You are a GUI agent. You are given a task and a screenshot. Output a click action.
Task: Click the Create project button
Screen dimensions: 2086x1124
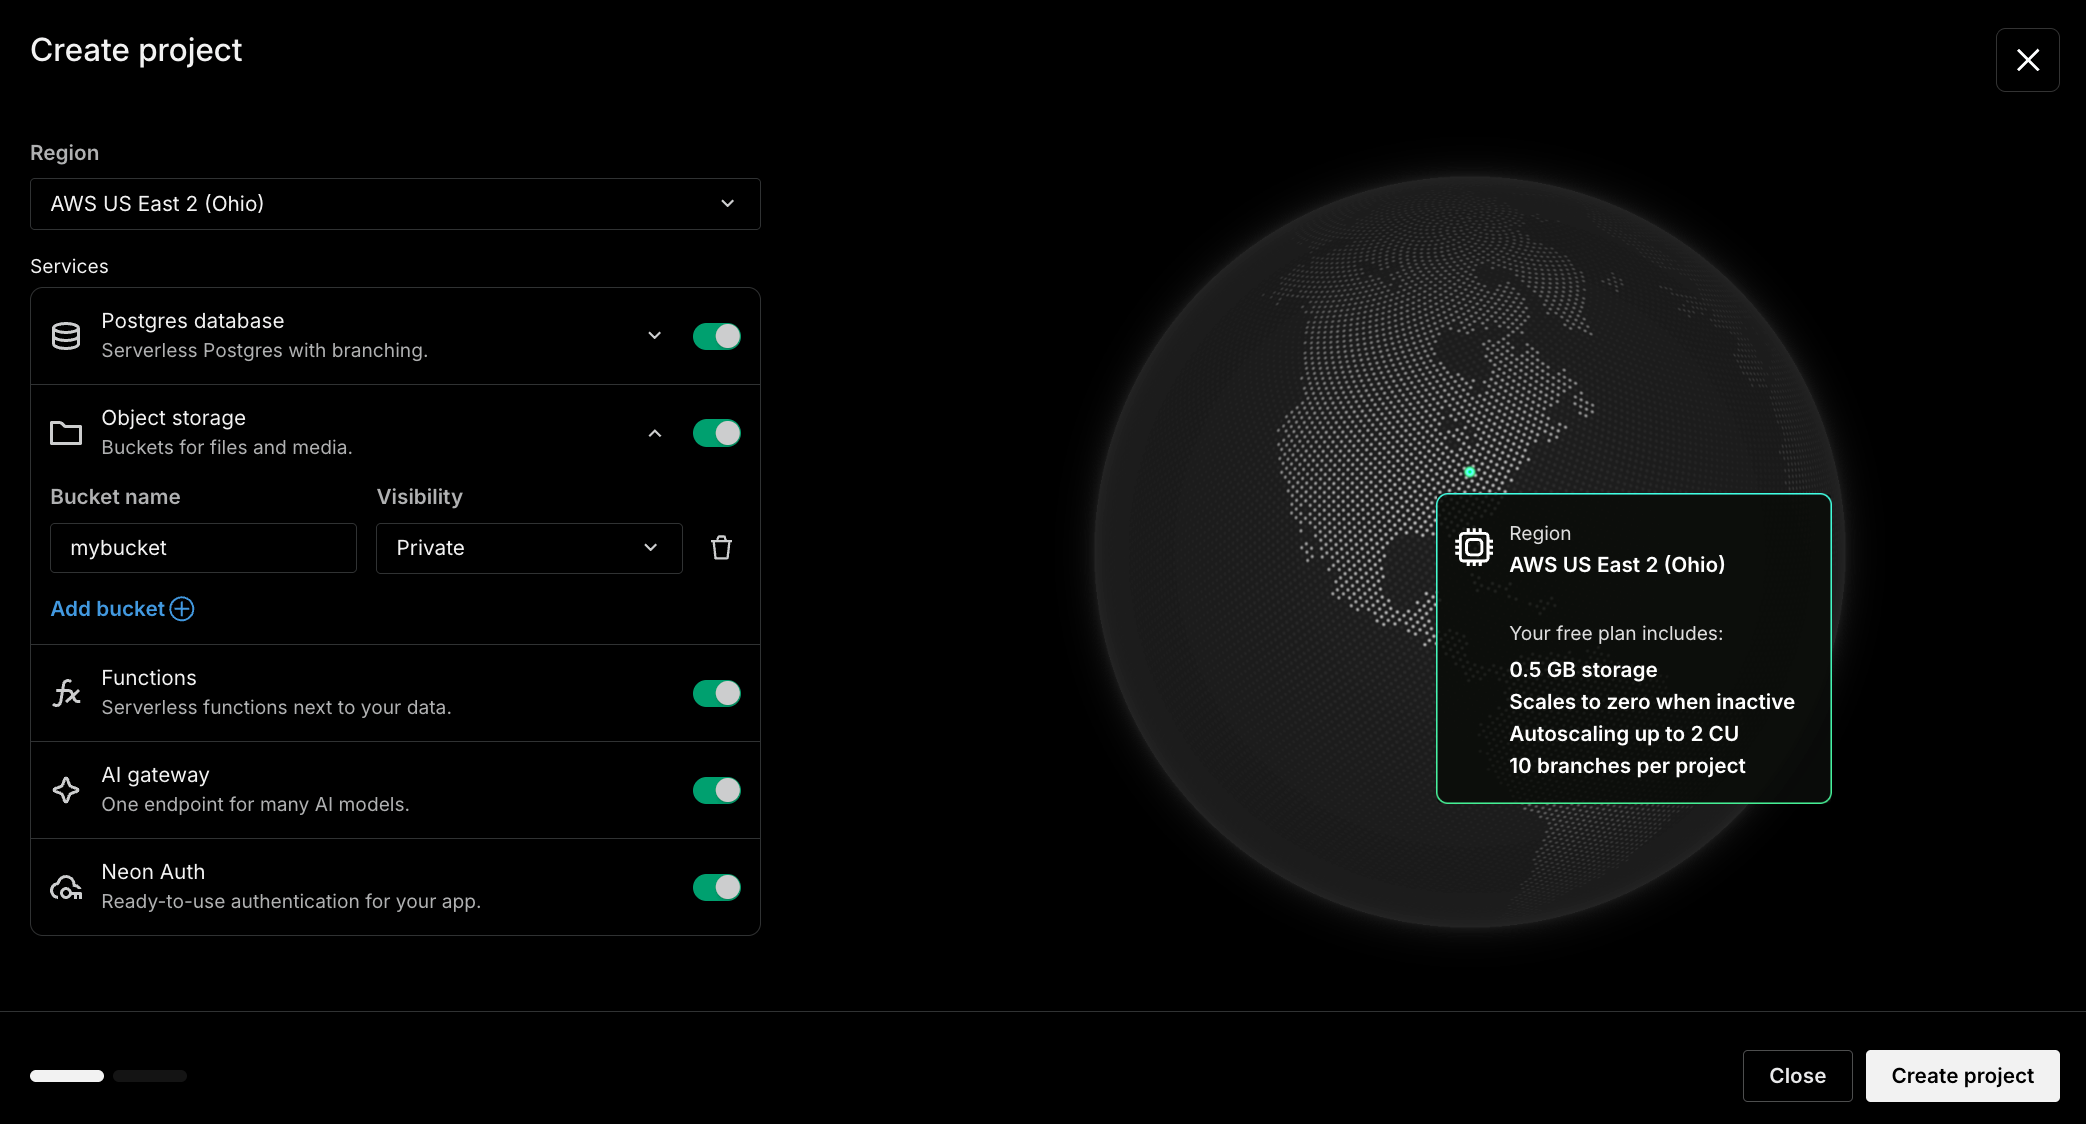[1962, 1076]
